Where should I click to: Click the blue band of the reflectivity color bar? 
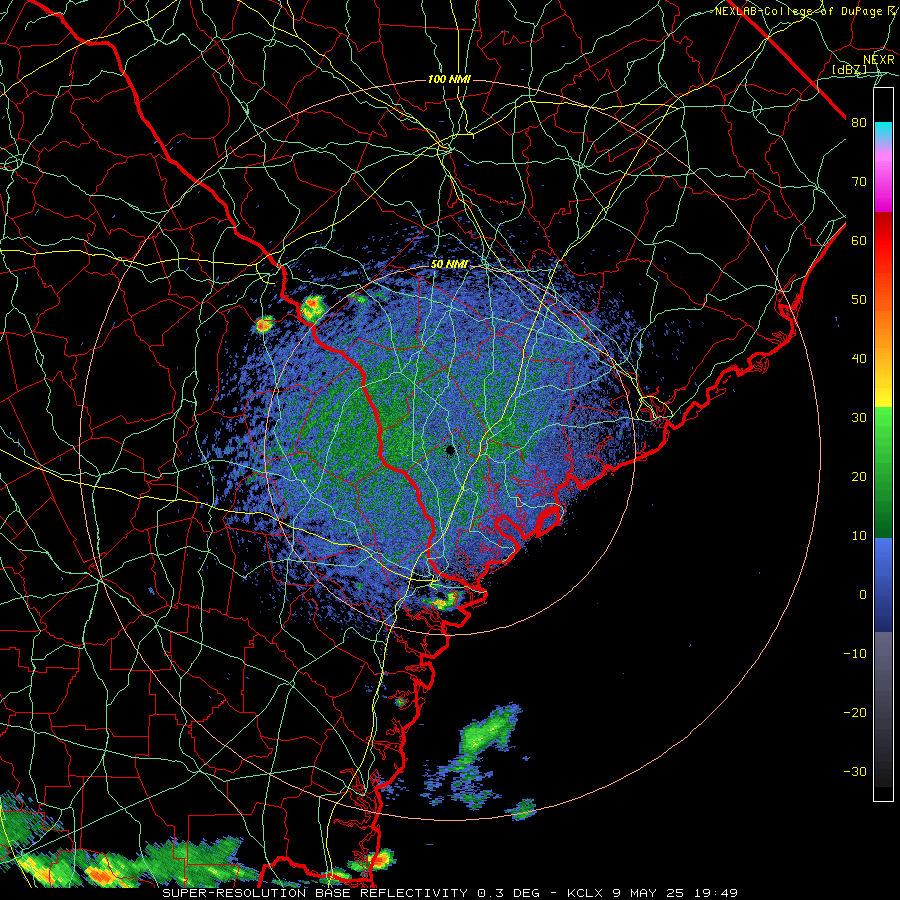pyautogui.click(x=883, y=585)
